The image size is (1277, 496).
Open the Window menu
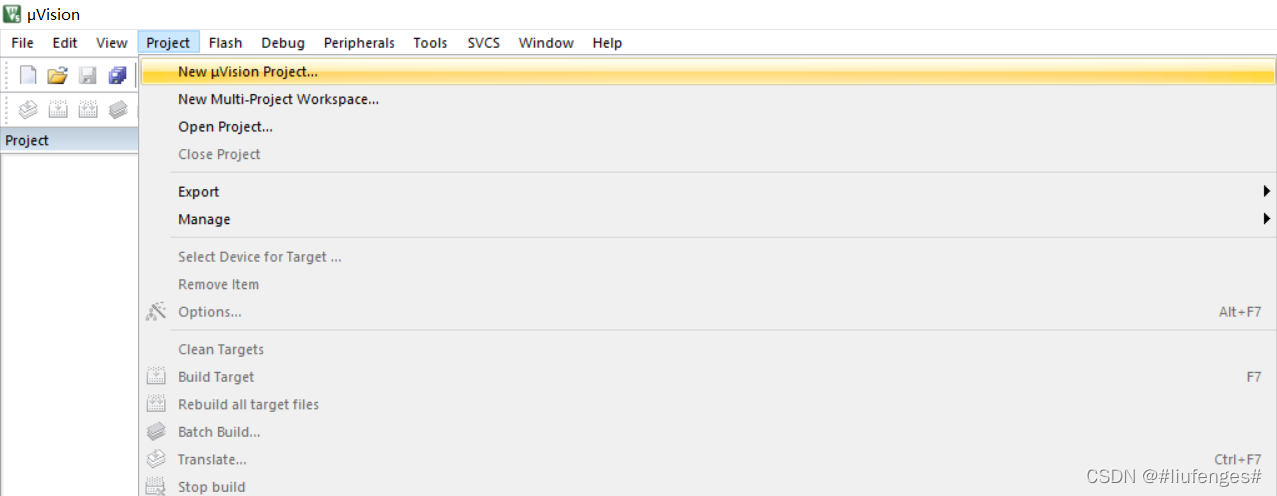546,43
